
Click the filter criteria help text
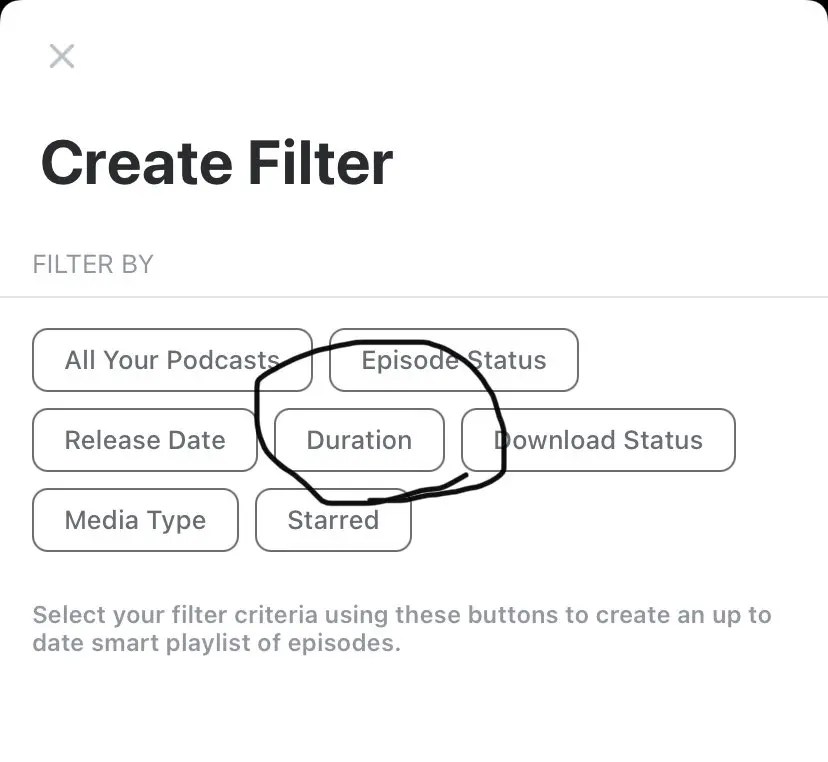pyautogui.click(x=401, y=628)
